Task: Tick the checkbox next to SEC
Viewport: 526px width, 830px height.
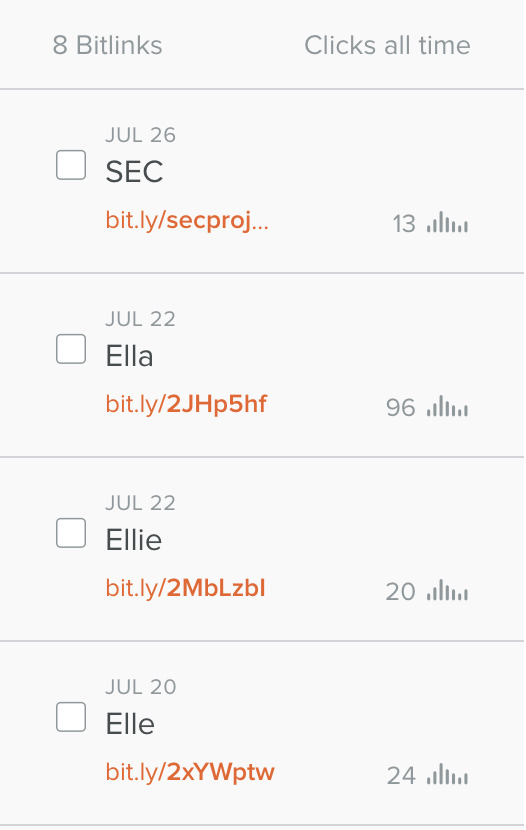Action: [71, 165]
